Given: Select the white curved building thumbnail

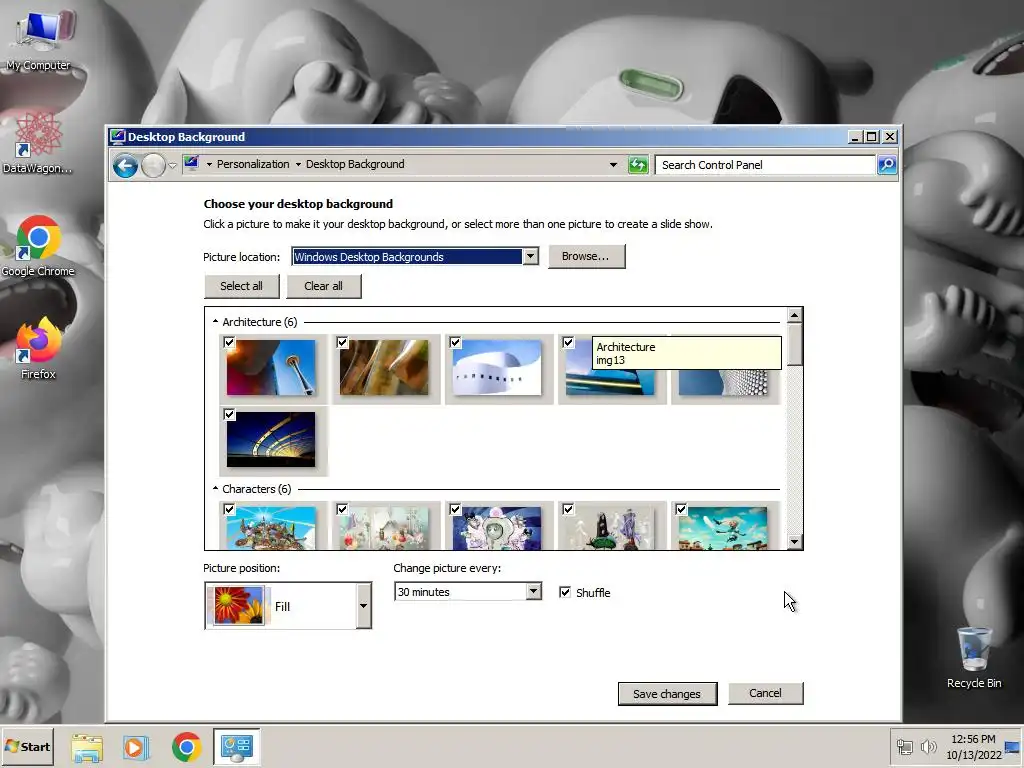Looking at the screenshot, I should (497, 368).
